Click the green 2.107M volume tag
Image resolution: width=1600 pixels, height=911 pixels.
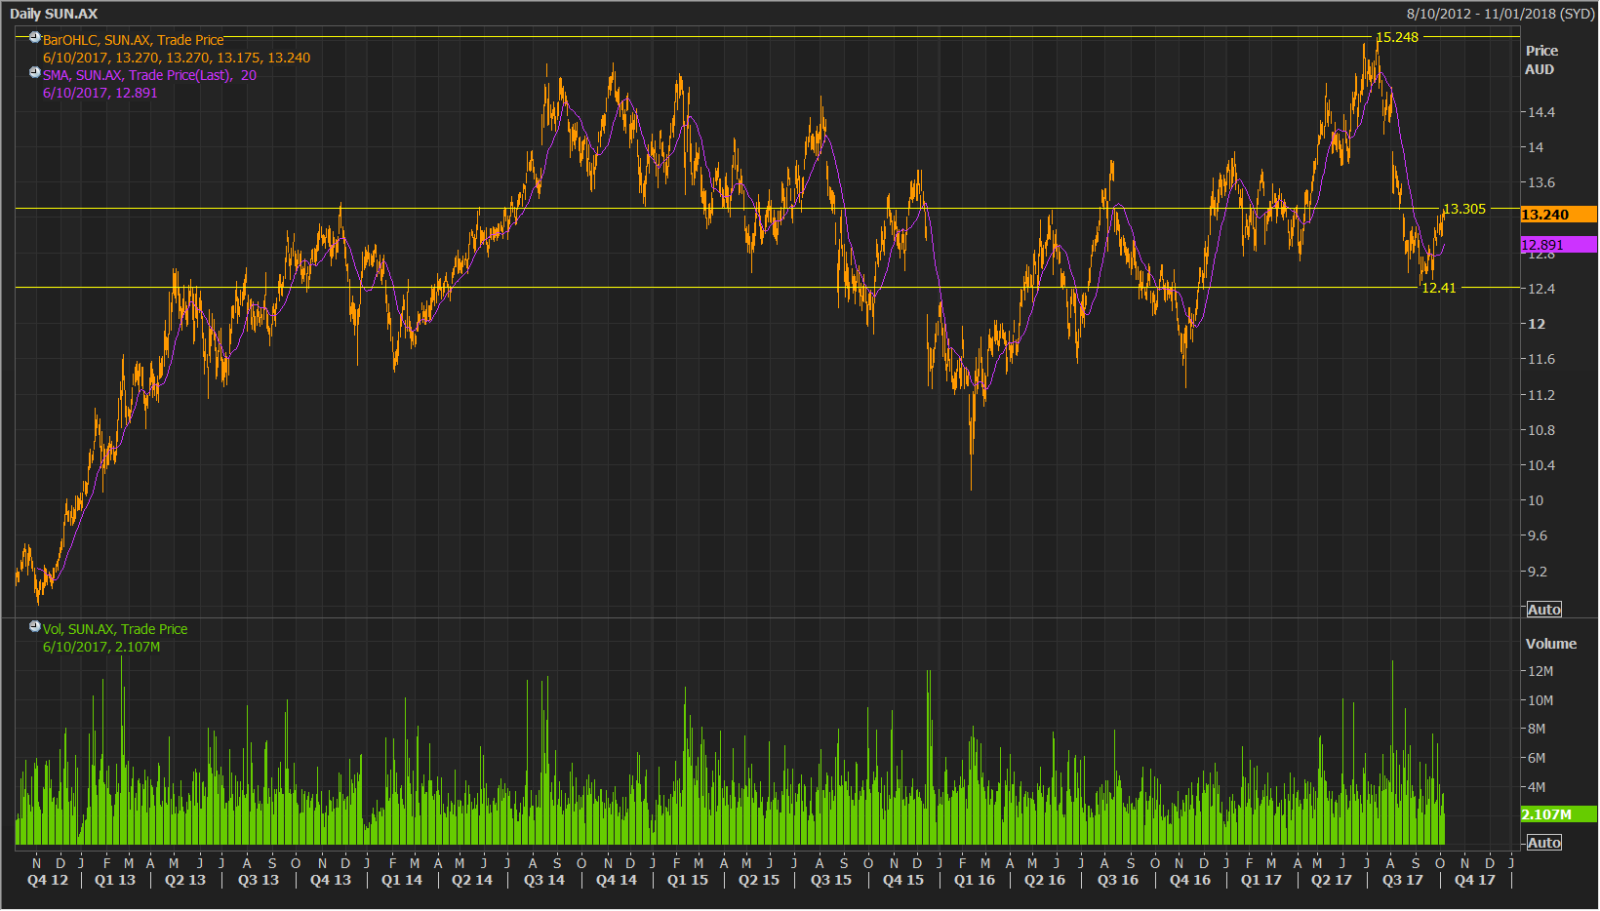[1558, 815]
